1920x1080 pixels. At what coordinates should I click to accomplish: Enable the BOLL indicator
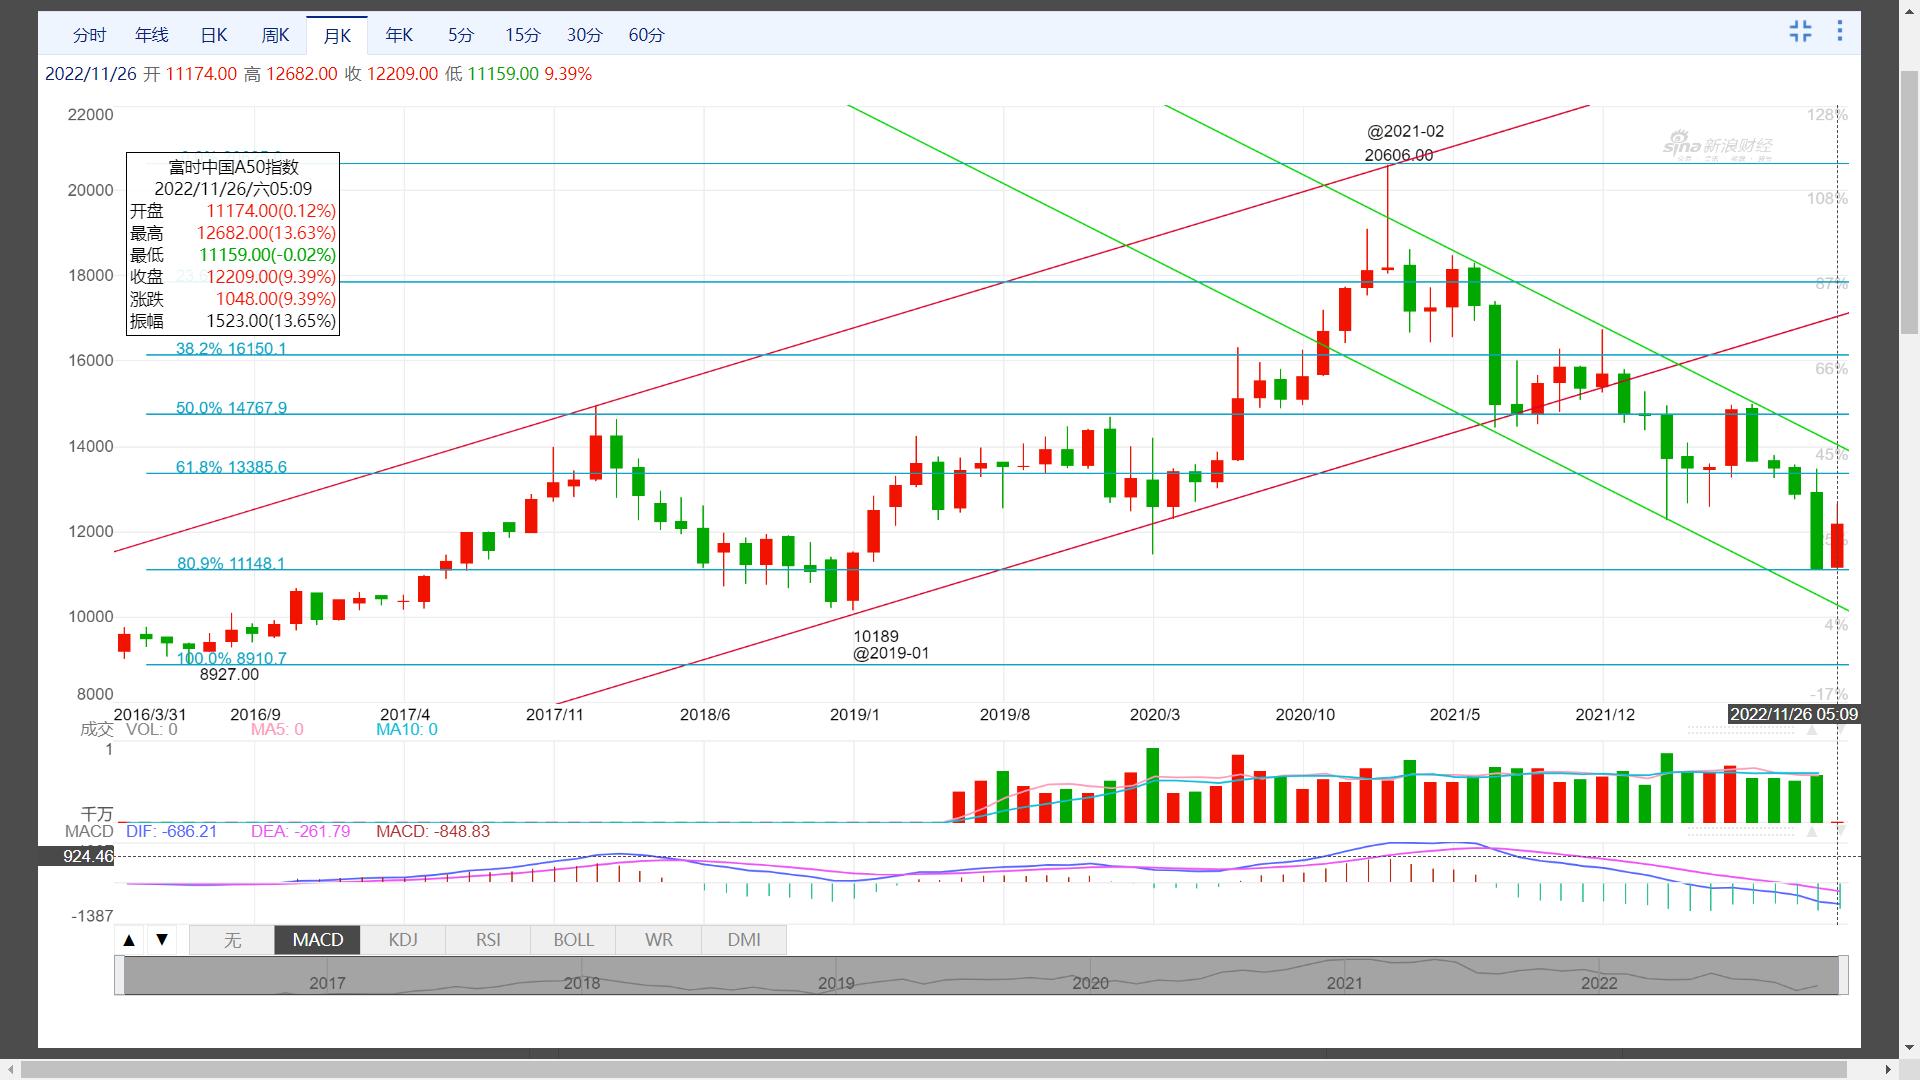tap(573, 940)
